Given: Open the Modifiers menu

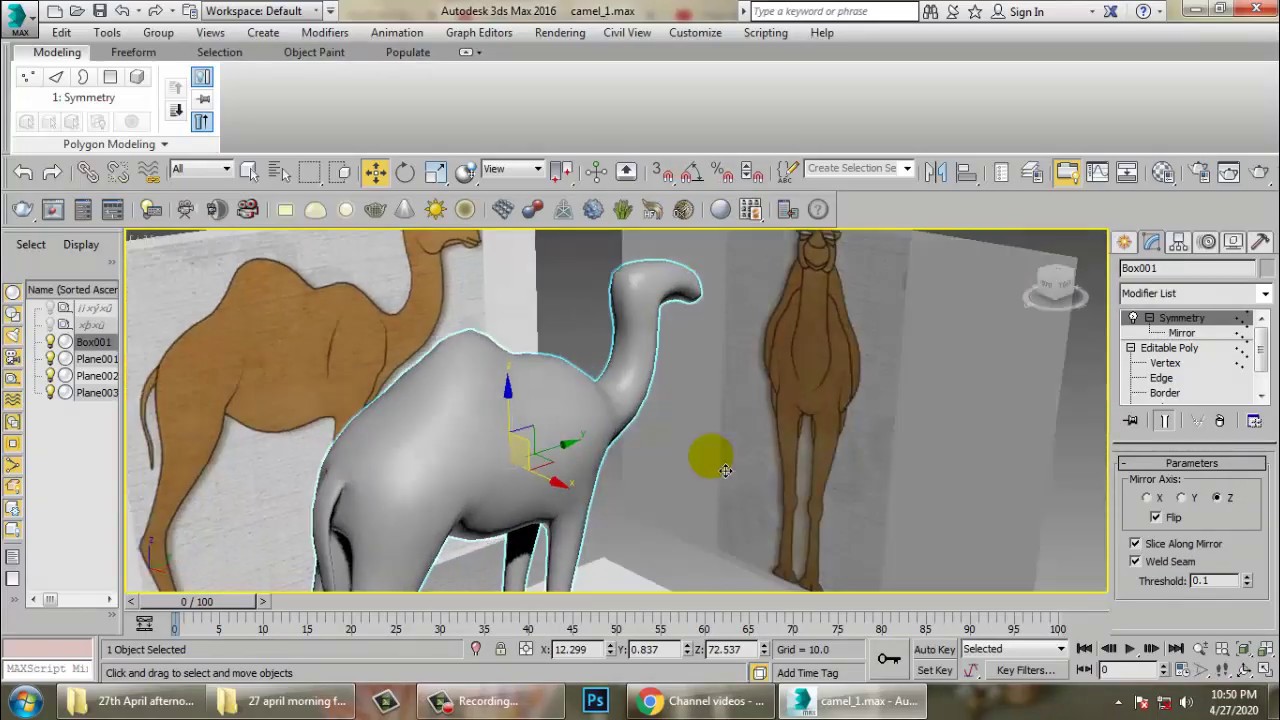Looking at the screenshot, I should tap(325, 32).
